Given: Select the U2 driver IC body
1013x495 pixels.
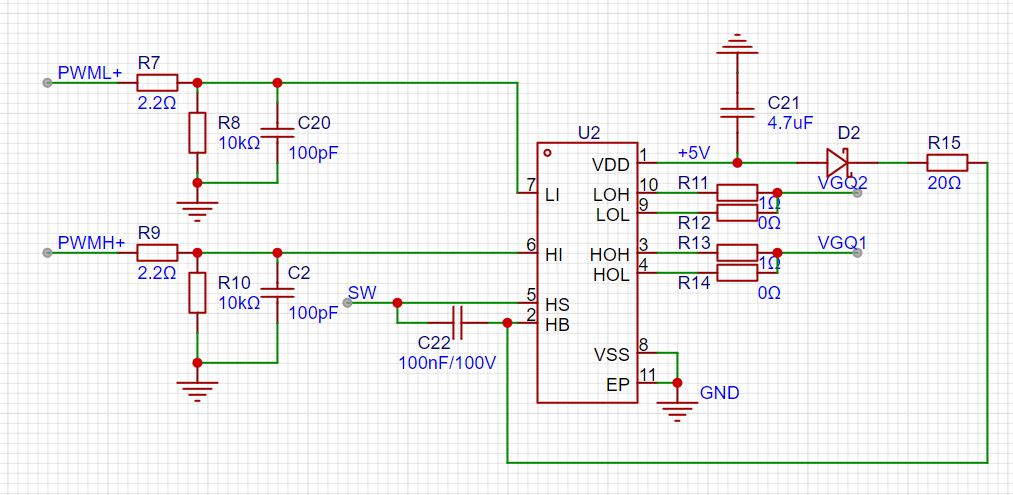Looking at the screenshot, I should [x=587, y=273].
